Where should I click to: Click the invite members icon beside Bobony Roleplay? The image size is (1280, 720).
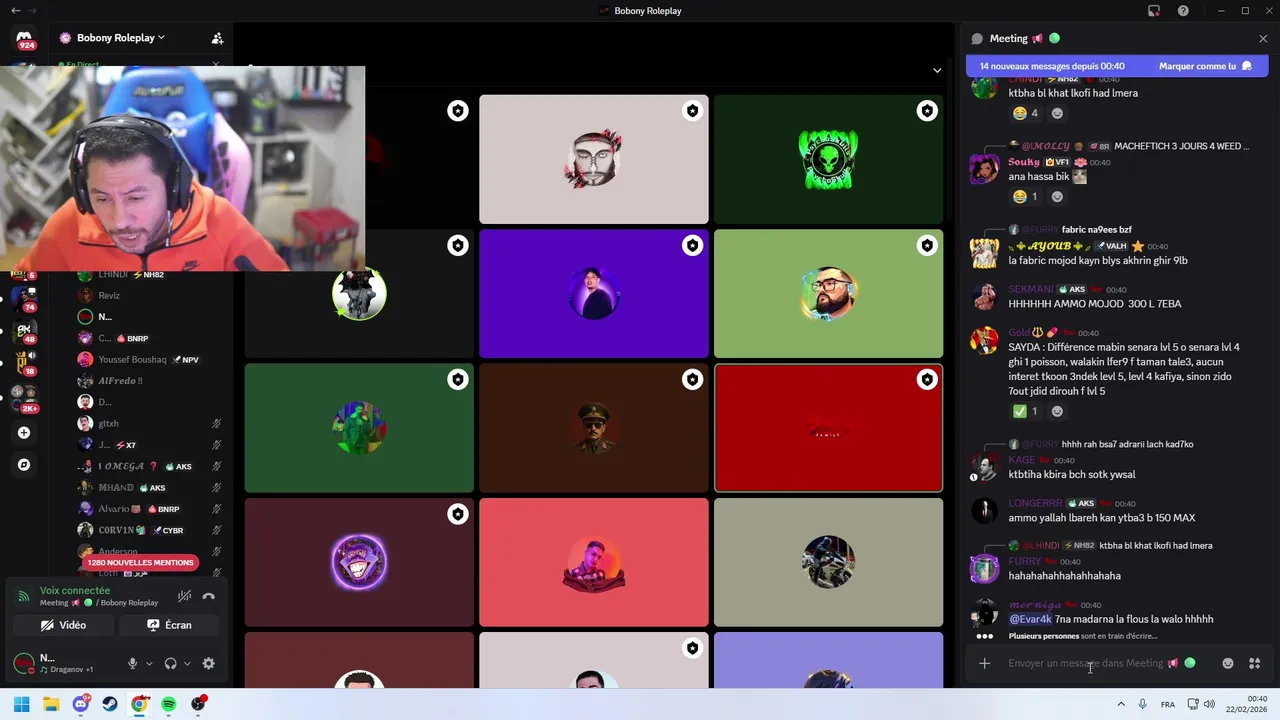217,38
